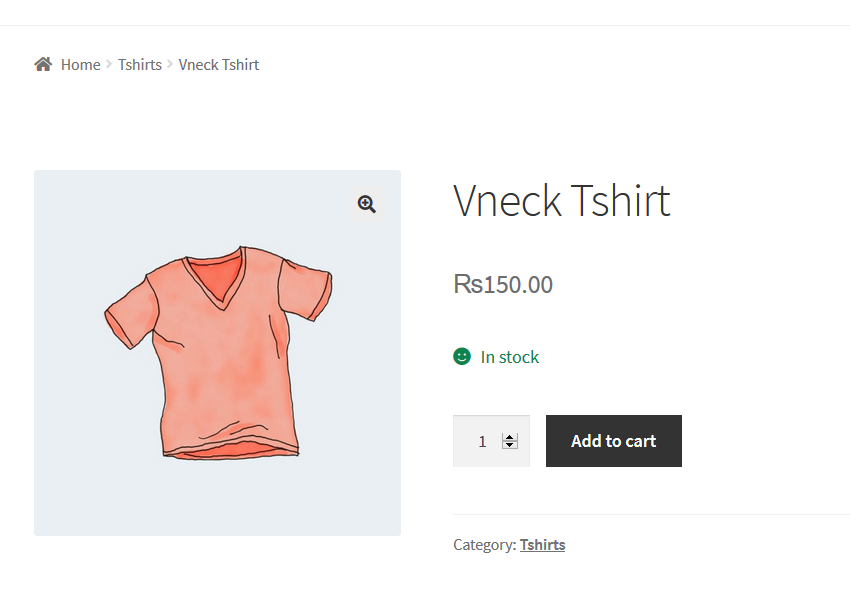Decrease quantity with the down arrow
The height and width of the screenshot is (589, 850).
(x=510, y=445)
